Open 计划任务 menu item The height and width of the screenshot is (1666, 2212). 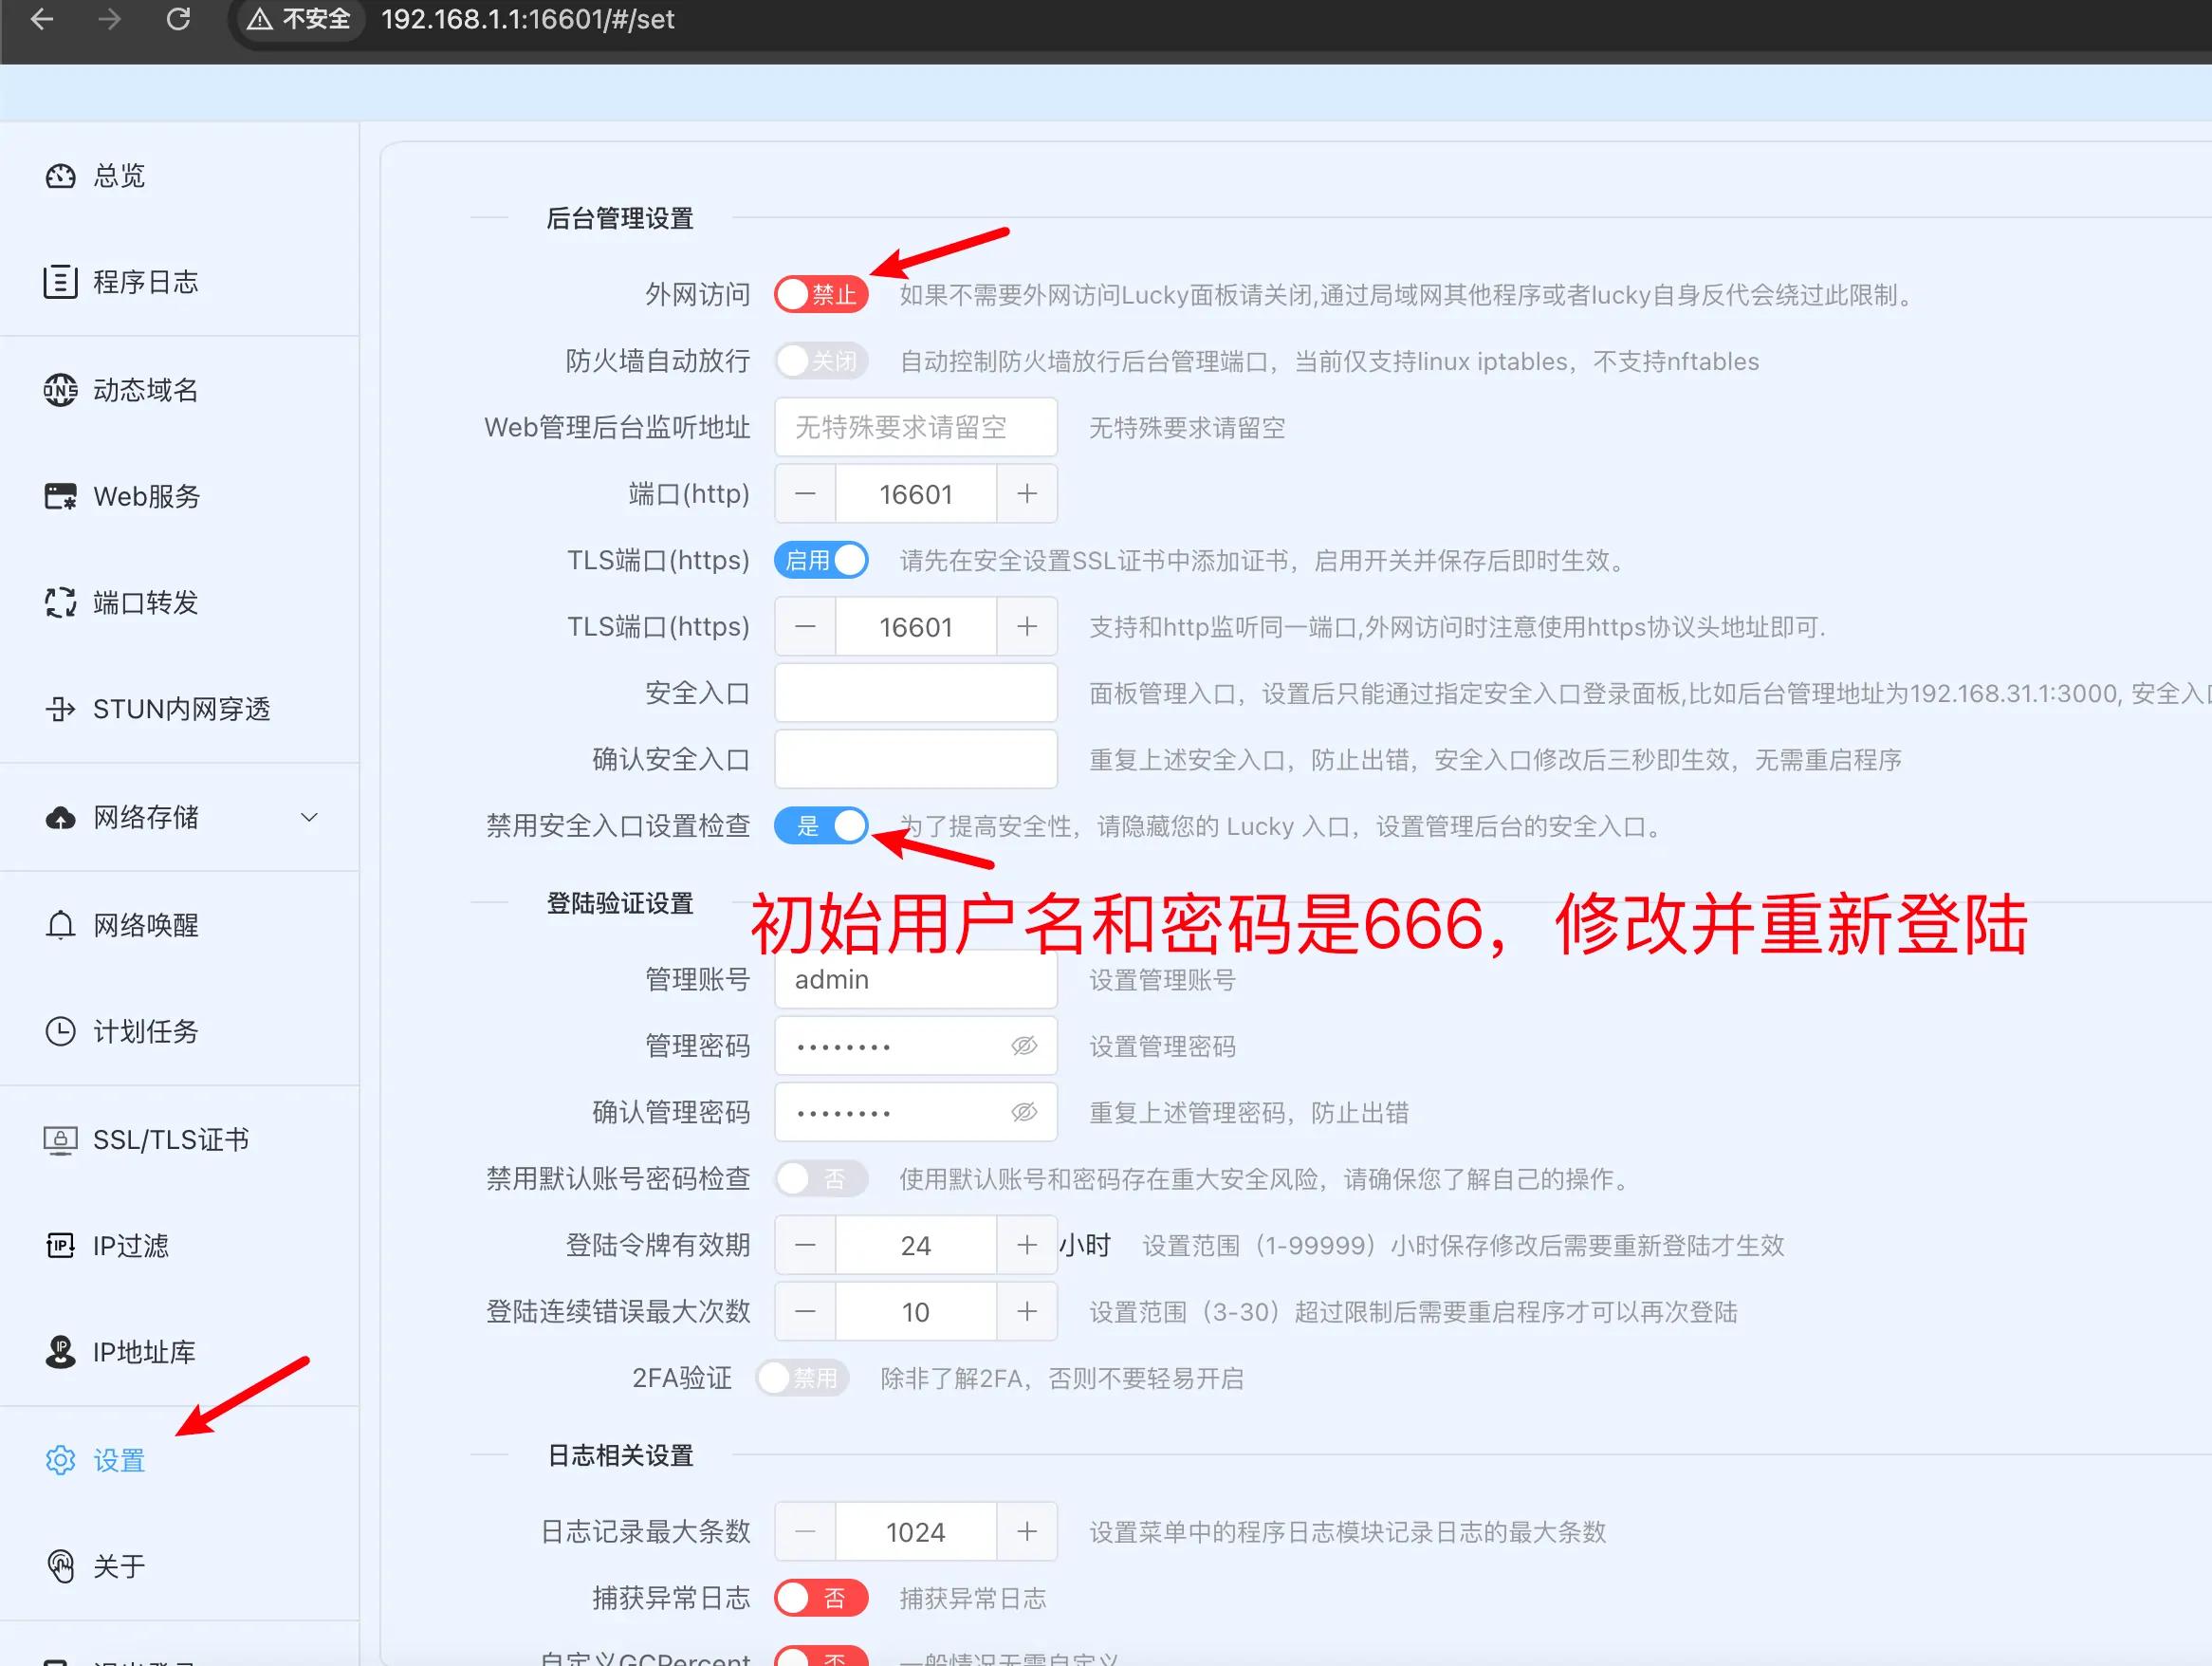tap(180, 1031)
